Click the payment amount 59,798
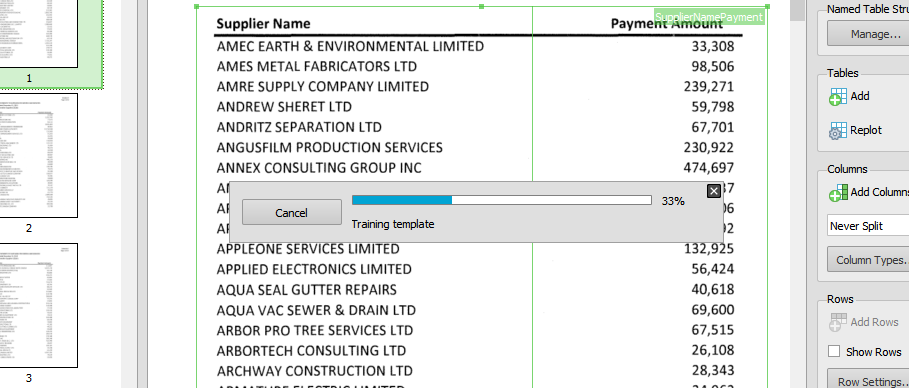 pyautogui.click(x=712, y=107)
